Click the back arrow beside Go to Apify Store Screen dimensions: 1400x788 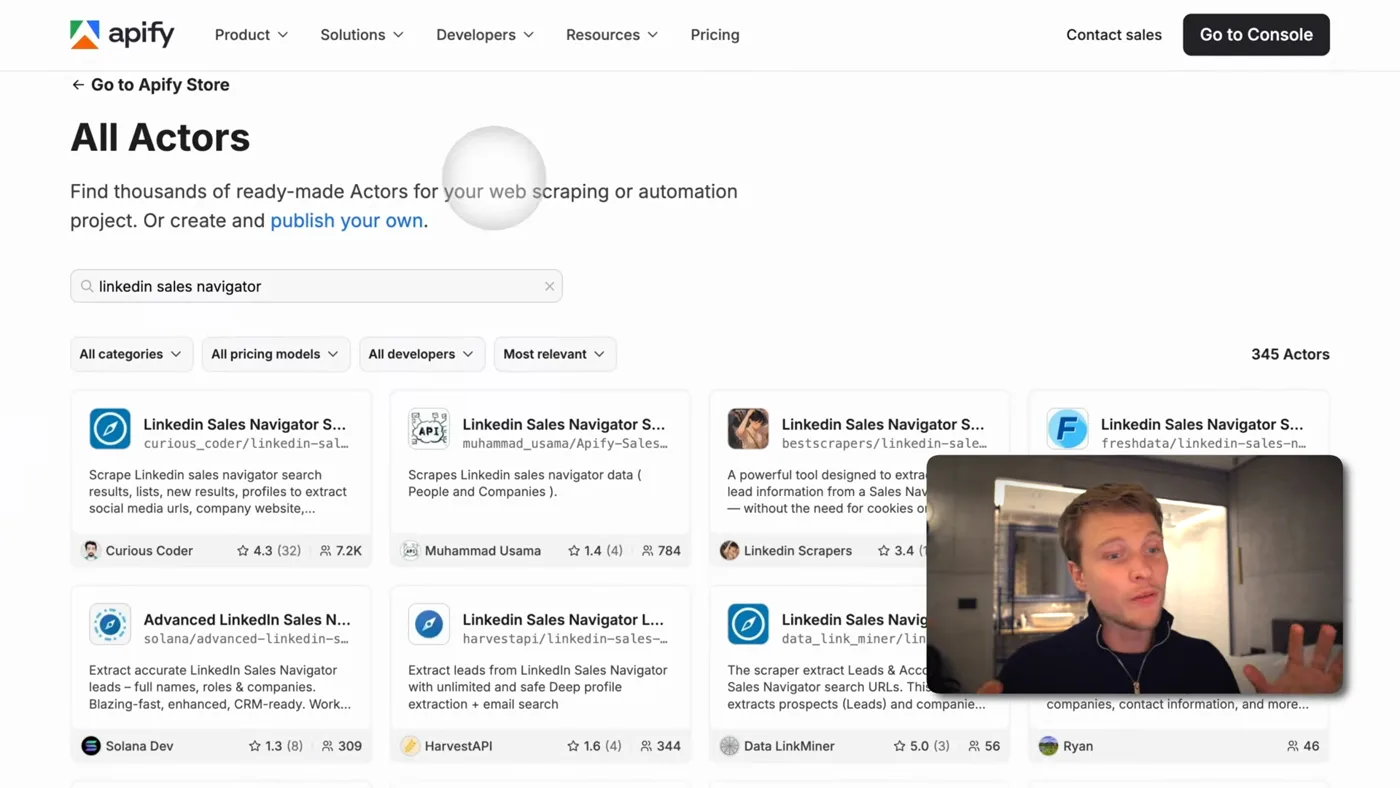pyautogui.click(x=77, y=85)
